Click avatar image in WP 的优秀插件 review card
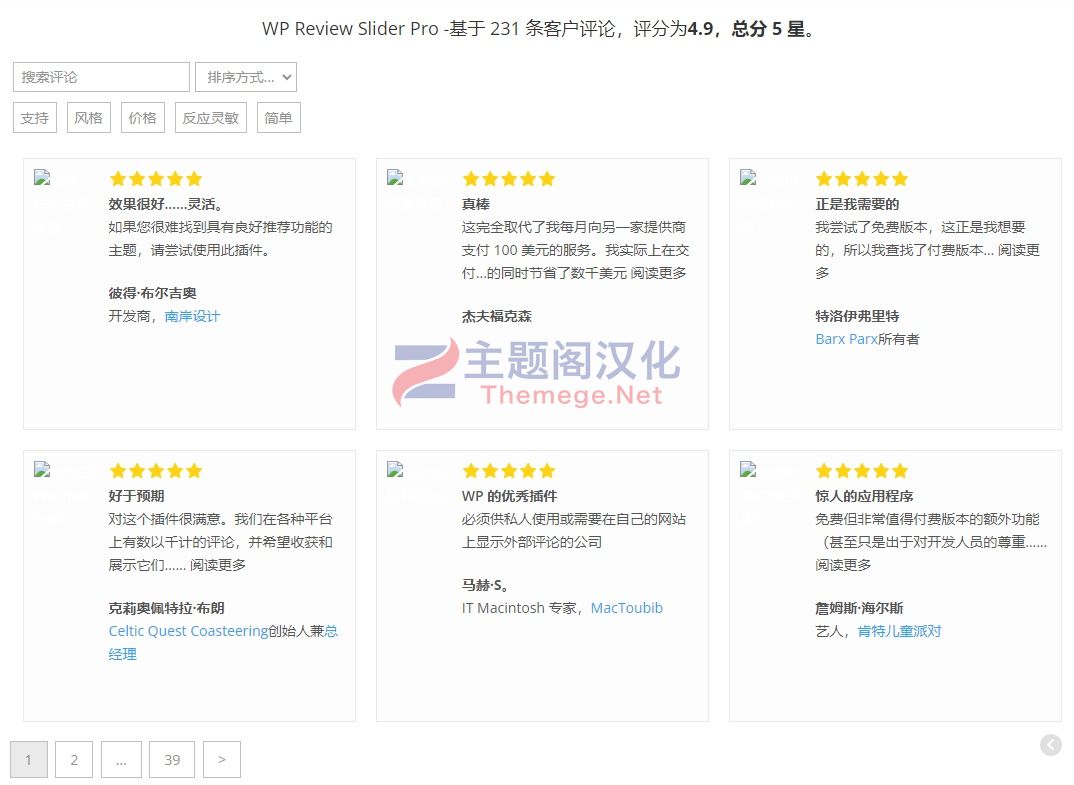Viewport: 1074px width, 785px height. pyautogui.click(x=395, y=470)
